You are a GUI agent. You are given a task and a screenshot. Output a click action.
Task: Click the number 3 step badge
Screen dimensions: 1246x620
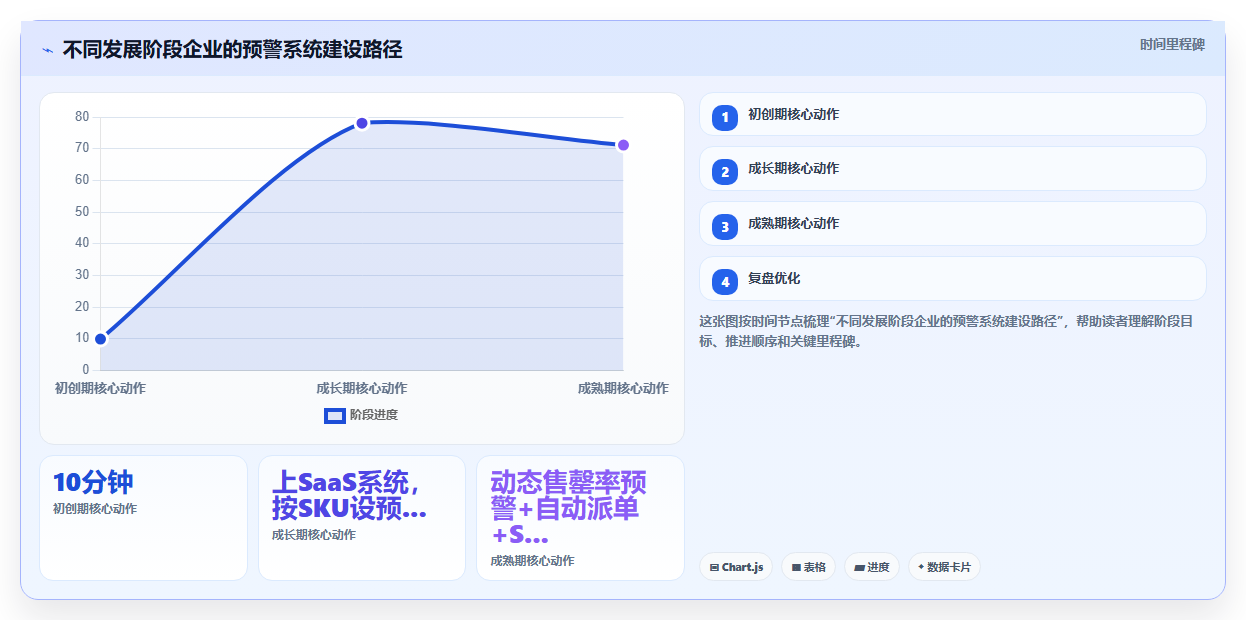click(x=725, y=227)
